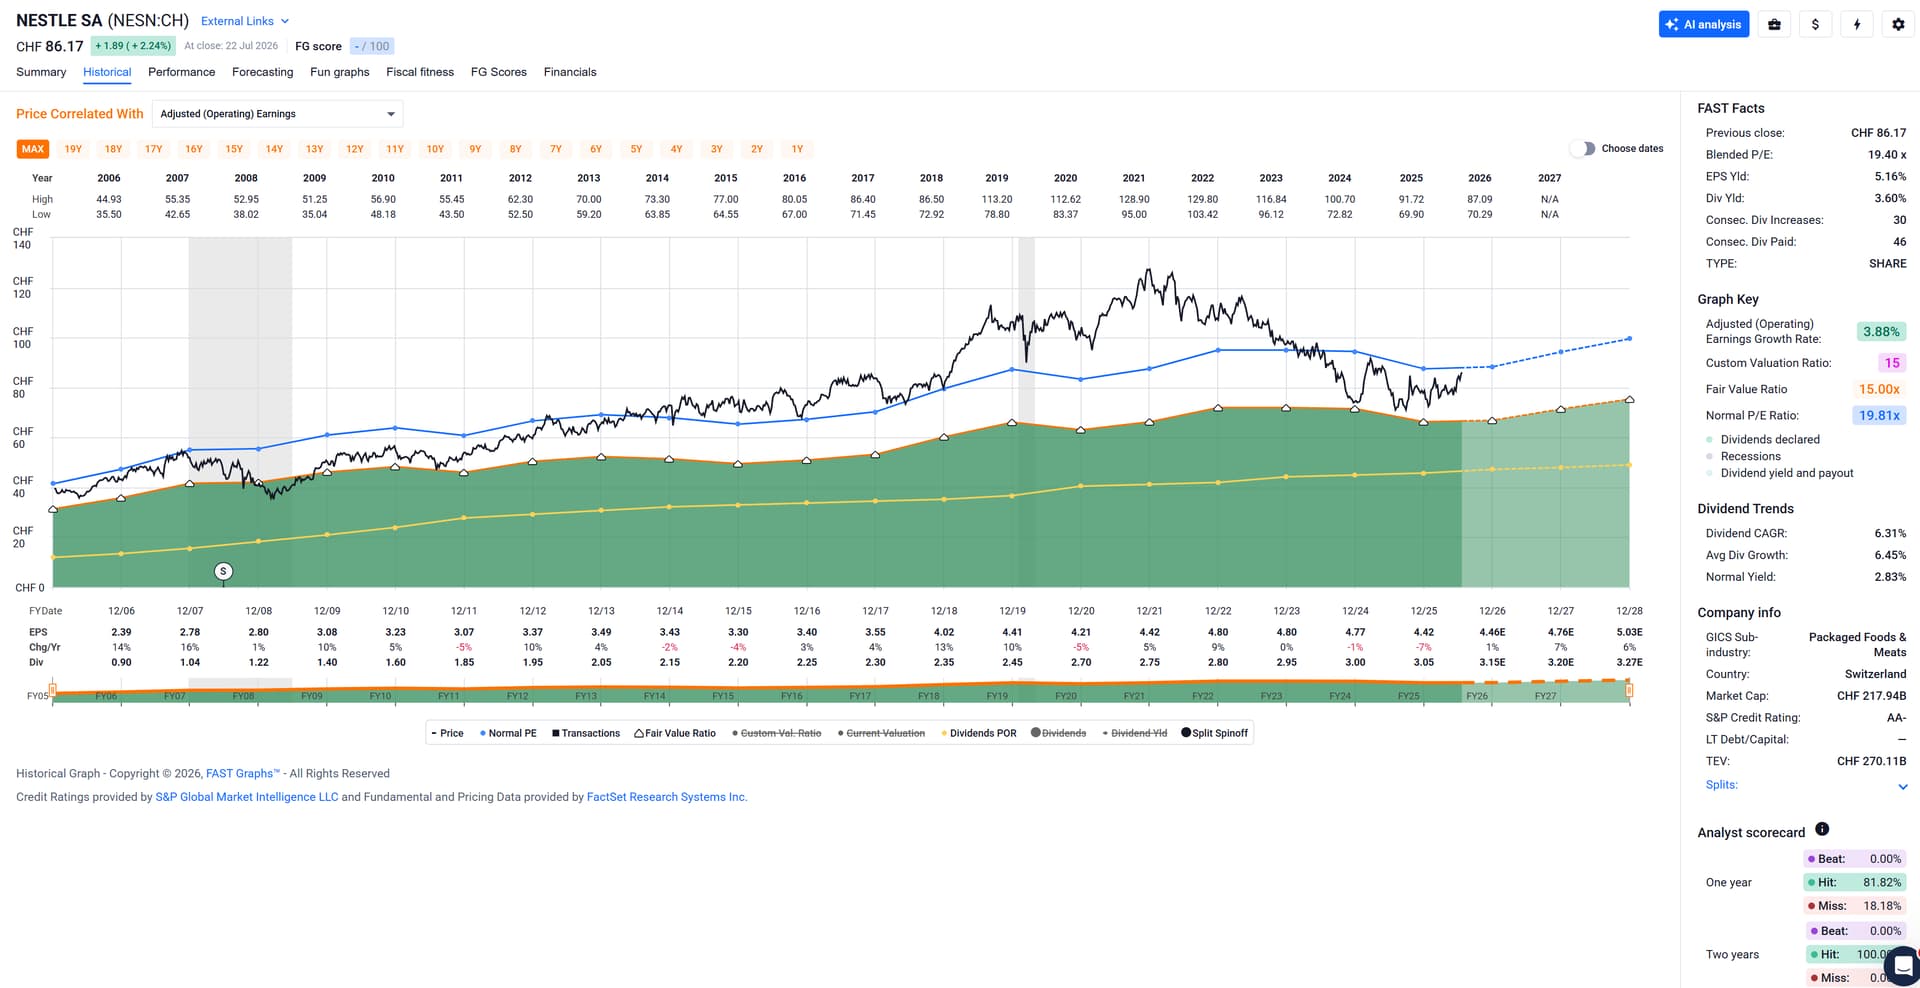Click the Custom Valuation Ratio value 15
Viewport: 1920px width, 988px height.
click(x=1892, y=363)
